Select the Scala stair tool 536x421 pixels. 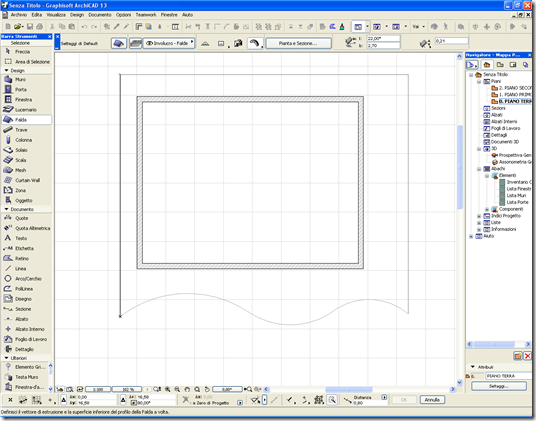tap(26, 160)
